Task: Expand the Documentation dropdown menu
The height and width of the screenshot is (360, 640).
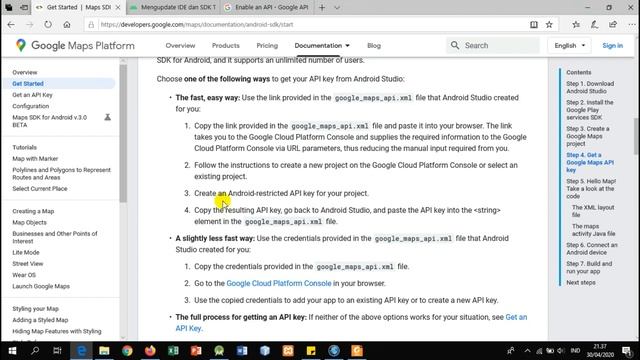Action: (322, 45)
